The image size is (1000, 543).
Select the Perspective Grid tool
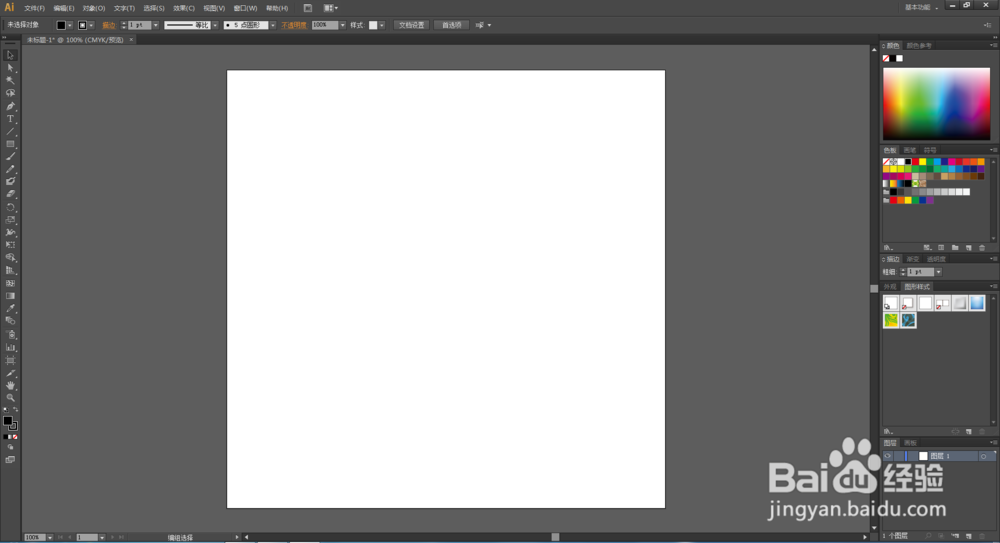[x=10, y=271]
